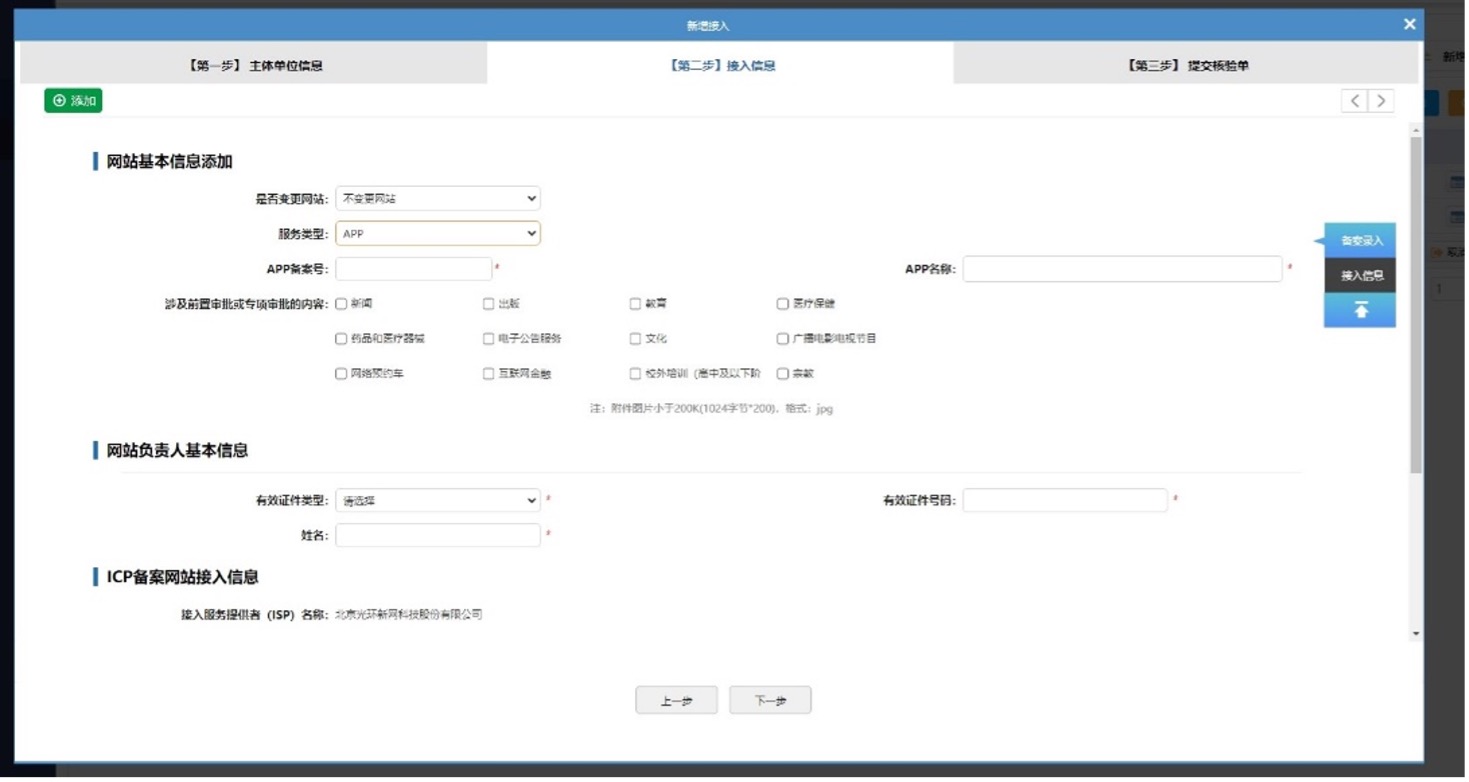Image resolution: width=1469 pixels, height=782 pixels.
Task: Click the scrollbar down arrow icon
Action: [x=1414, y=632]
